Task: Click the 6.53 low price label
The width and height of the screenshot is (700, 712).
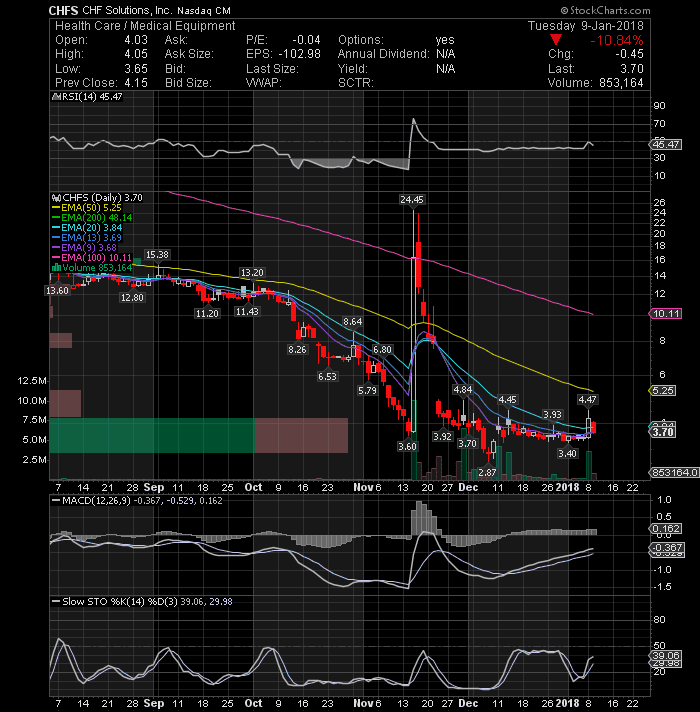Action: coord(327,376)
